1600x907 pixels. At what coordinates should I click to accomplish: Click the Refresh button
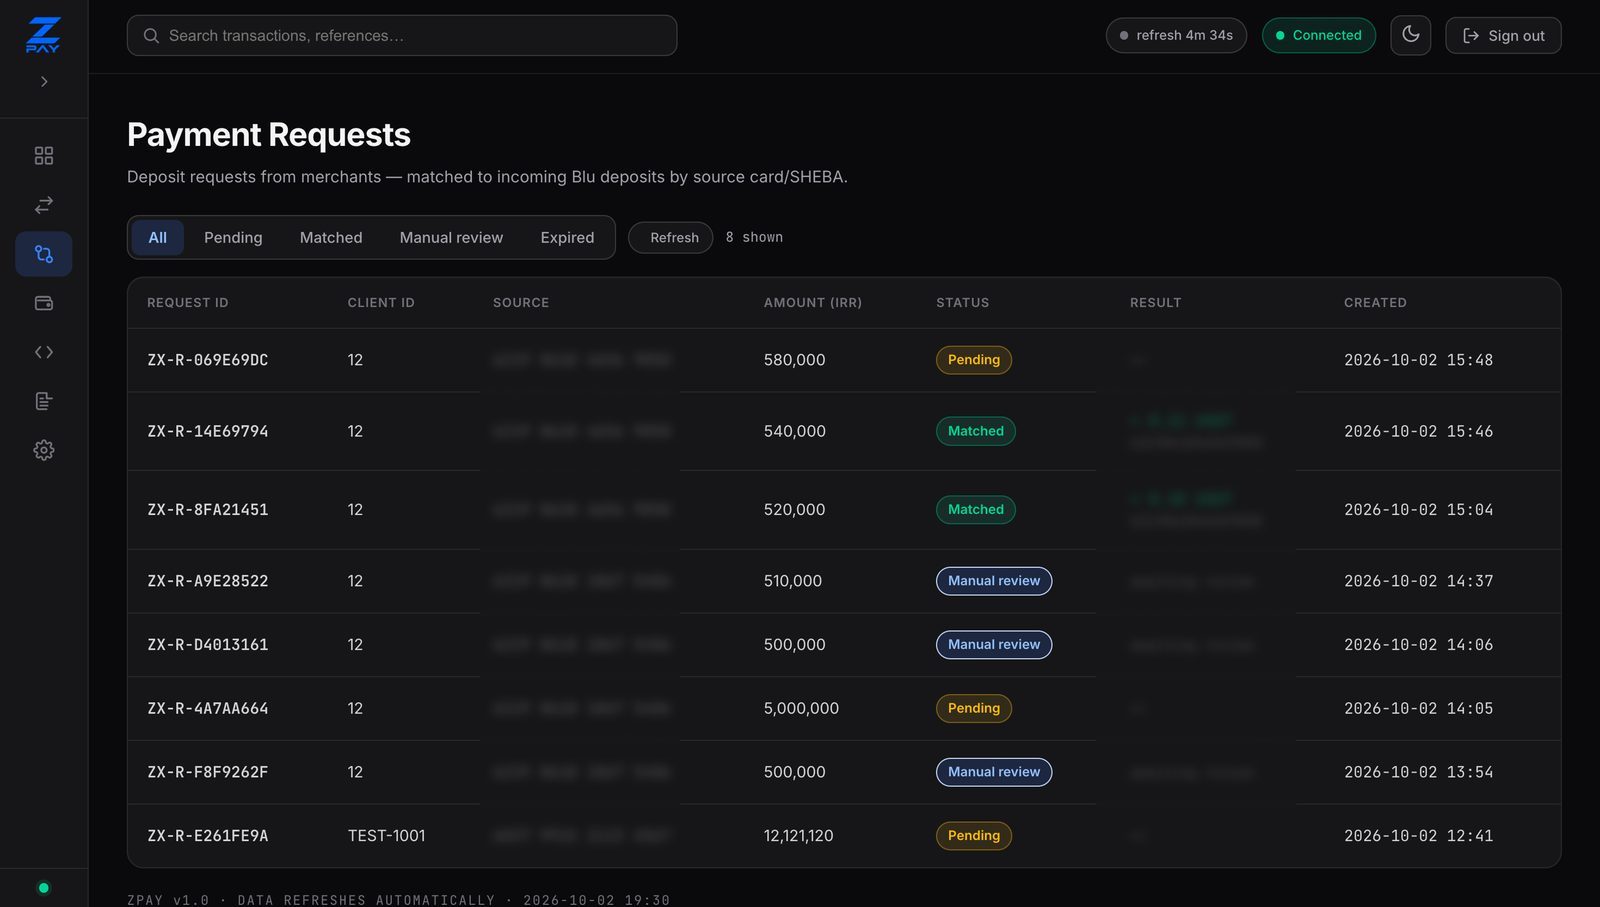670,237
